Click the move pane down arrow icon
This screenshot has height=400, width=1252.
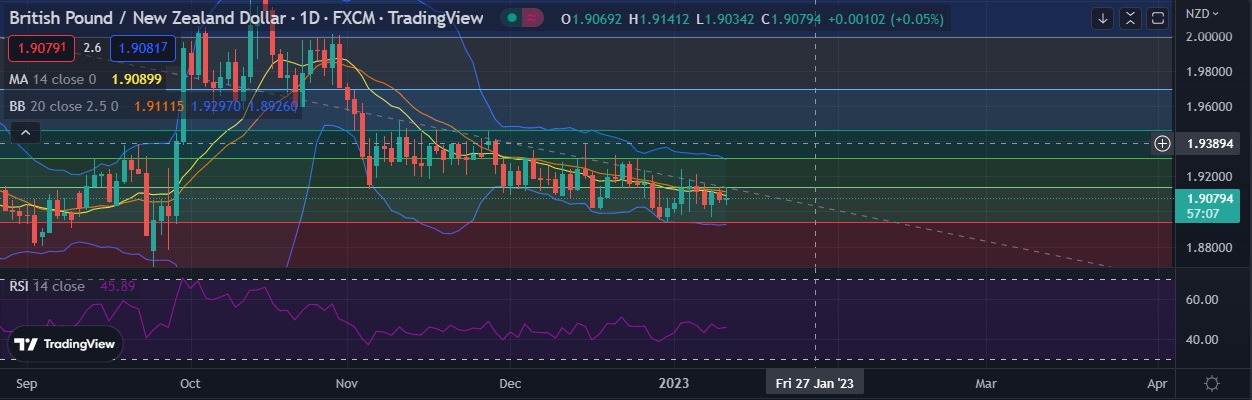1103,18
